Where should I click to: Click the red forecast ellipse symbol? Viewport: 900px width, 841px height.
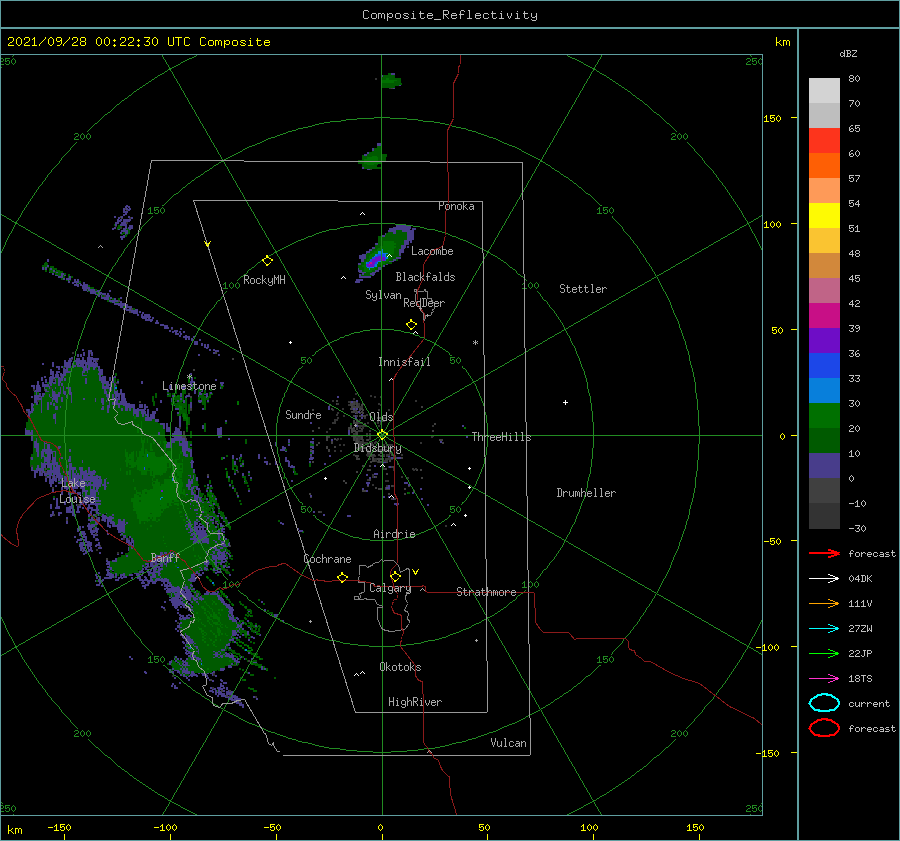point(824,728)
